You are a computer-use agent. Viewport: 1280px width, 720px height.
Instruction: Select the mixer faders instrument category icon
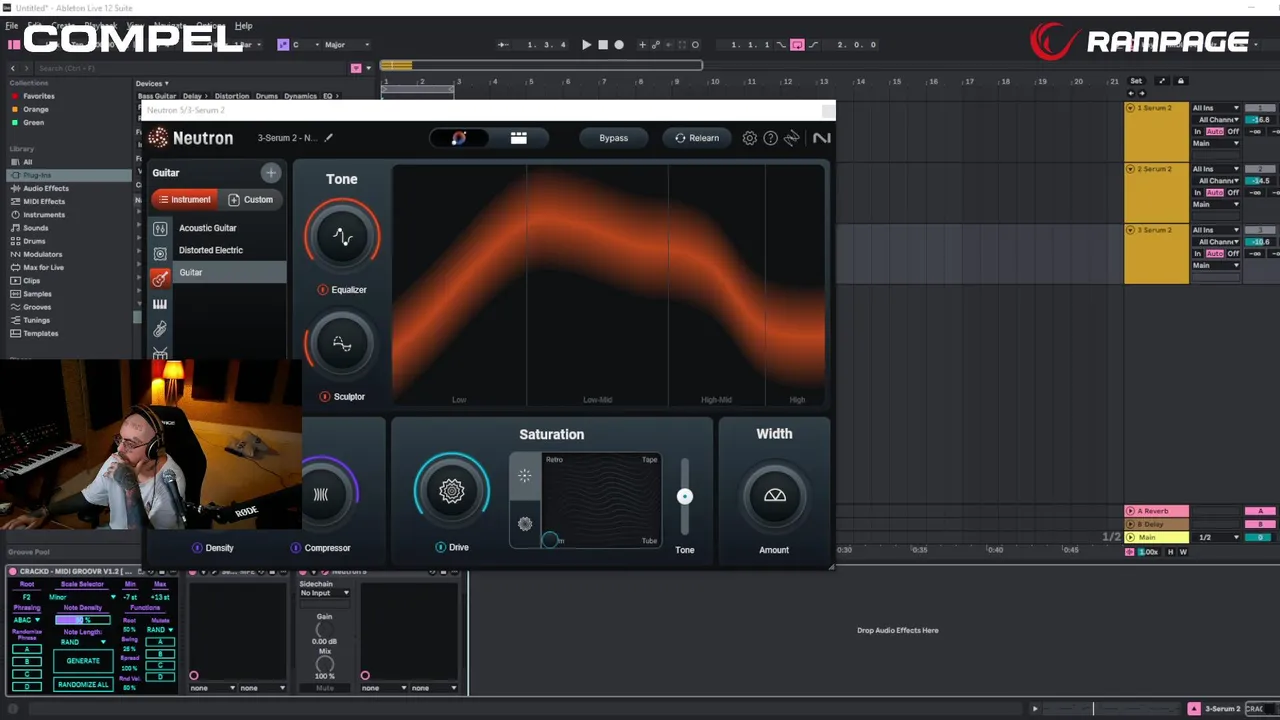pyautogui.click(x=160, y=229)
